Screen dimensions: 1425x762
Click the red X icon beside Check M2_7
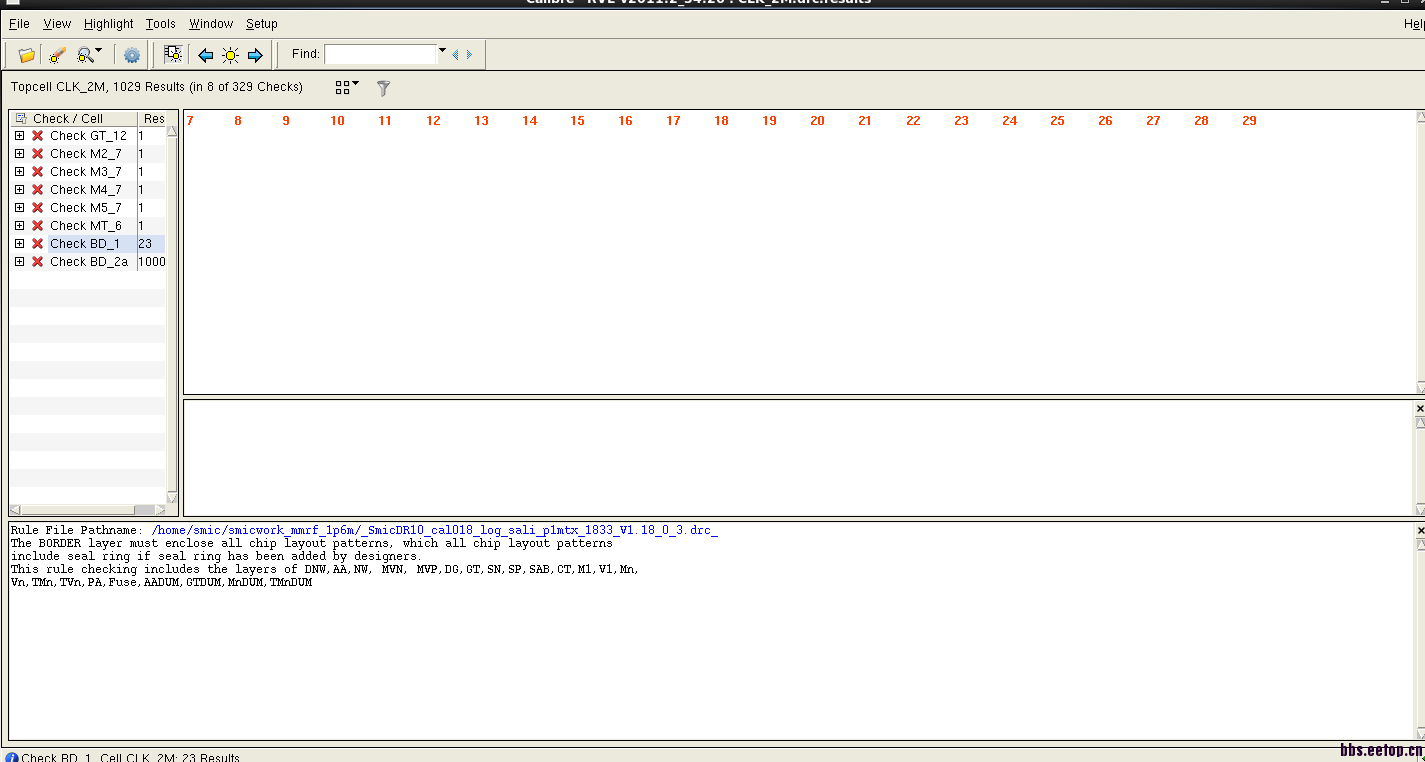[37, 154]
